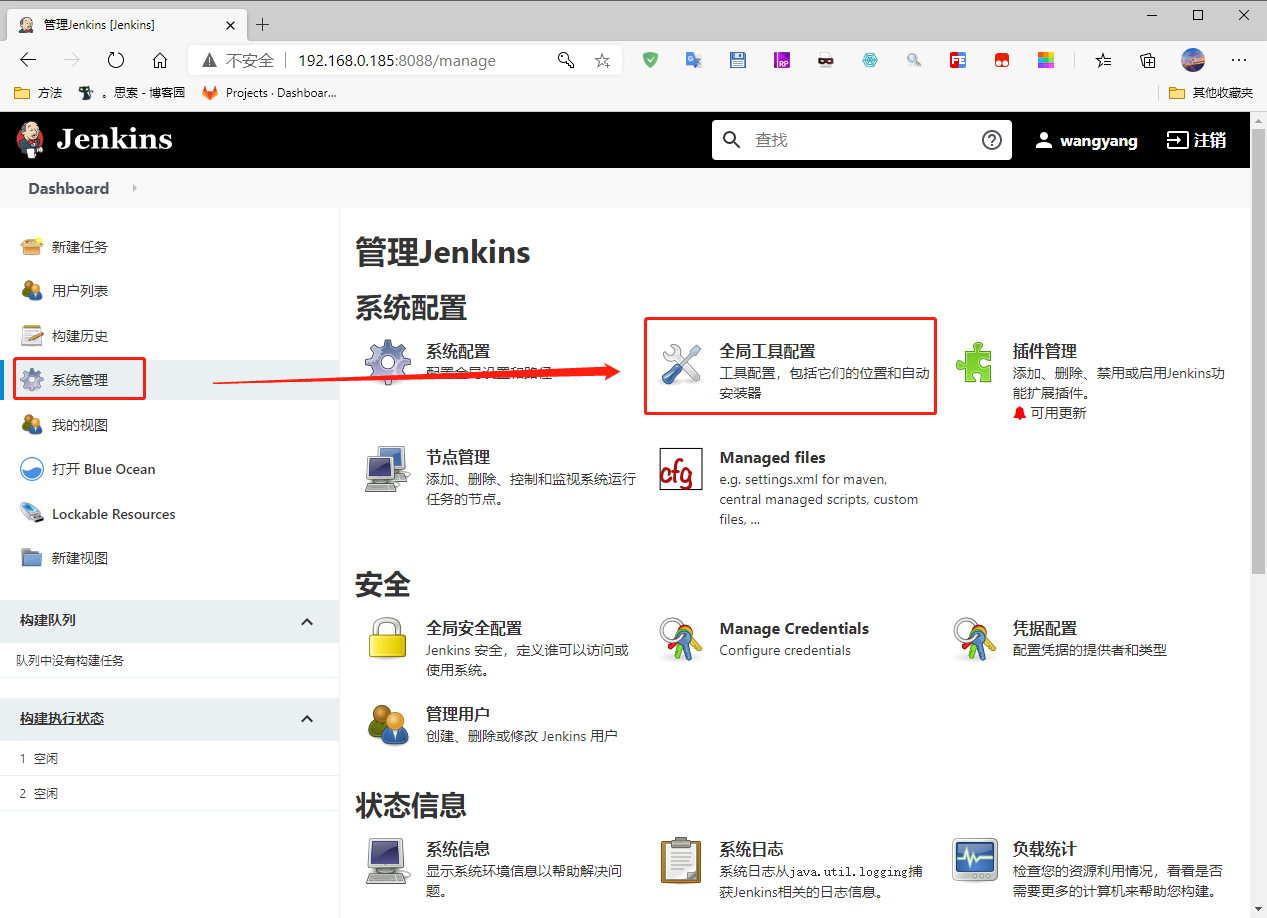
Task: Click the 插件管理 green puzzle icon
Action: [x=974, y=363]
